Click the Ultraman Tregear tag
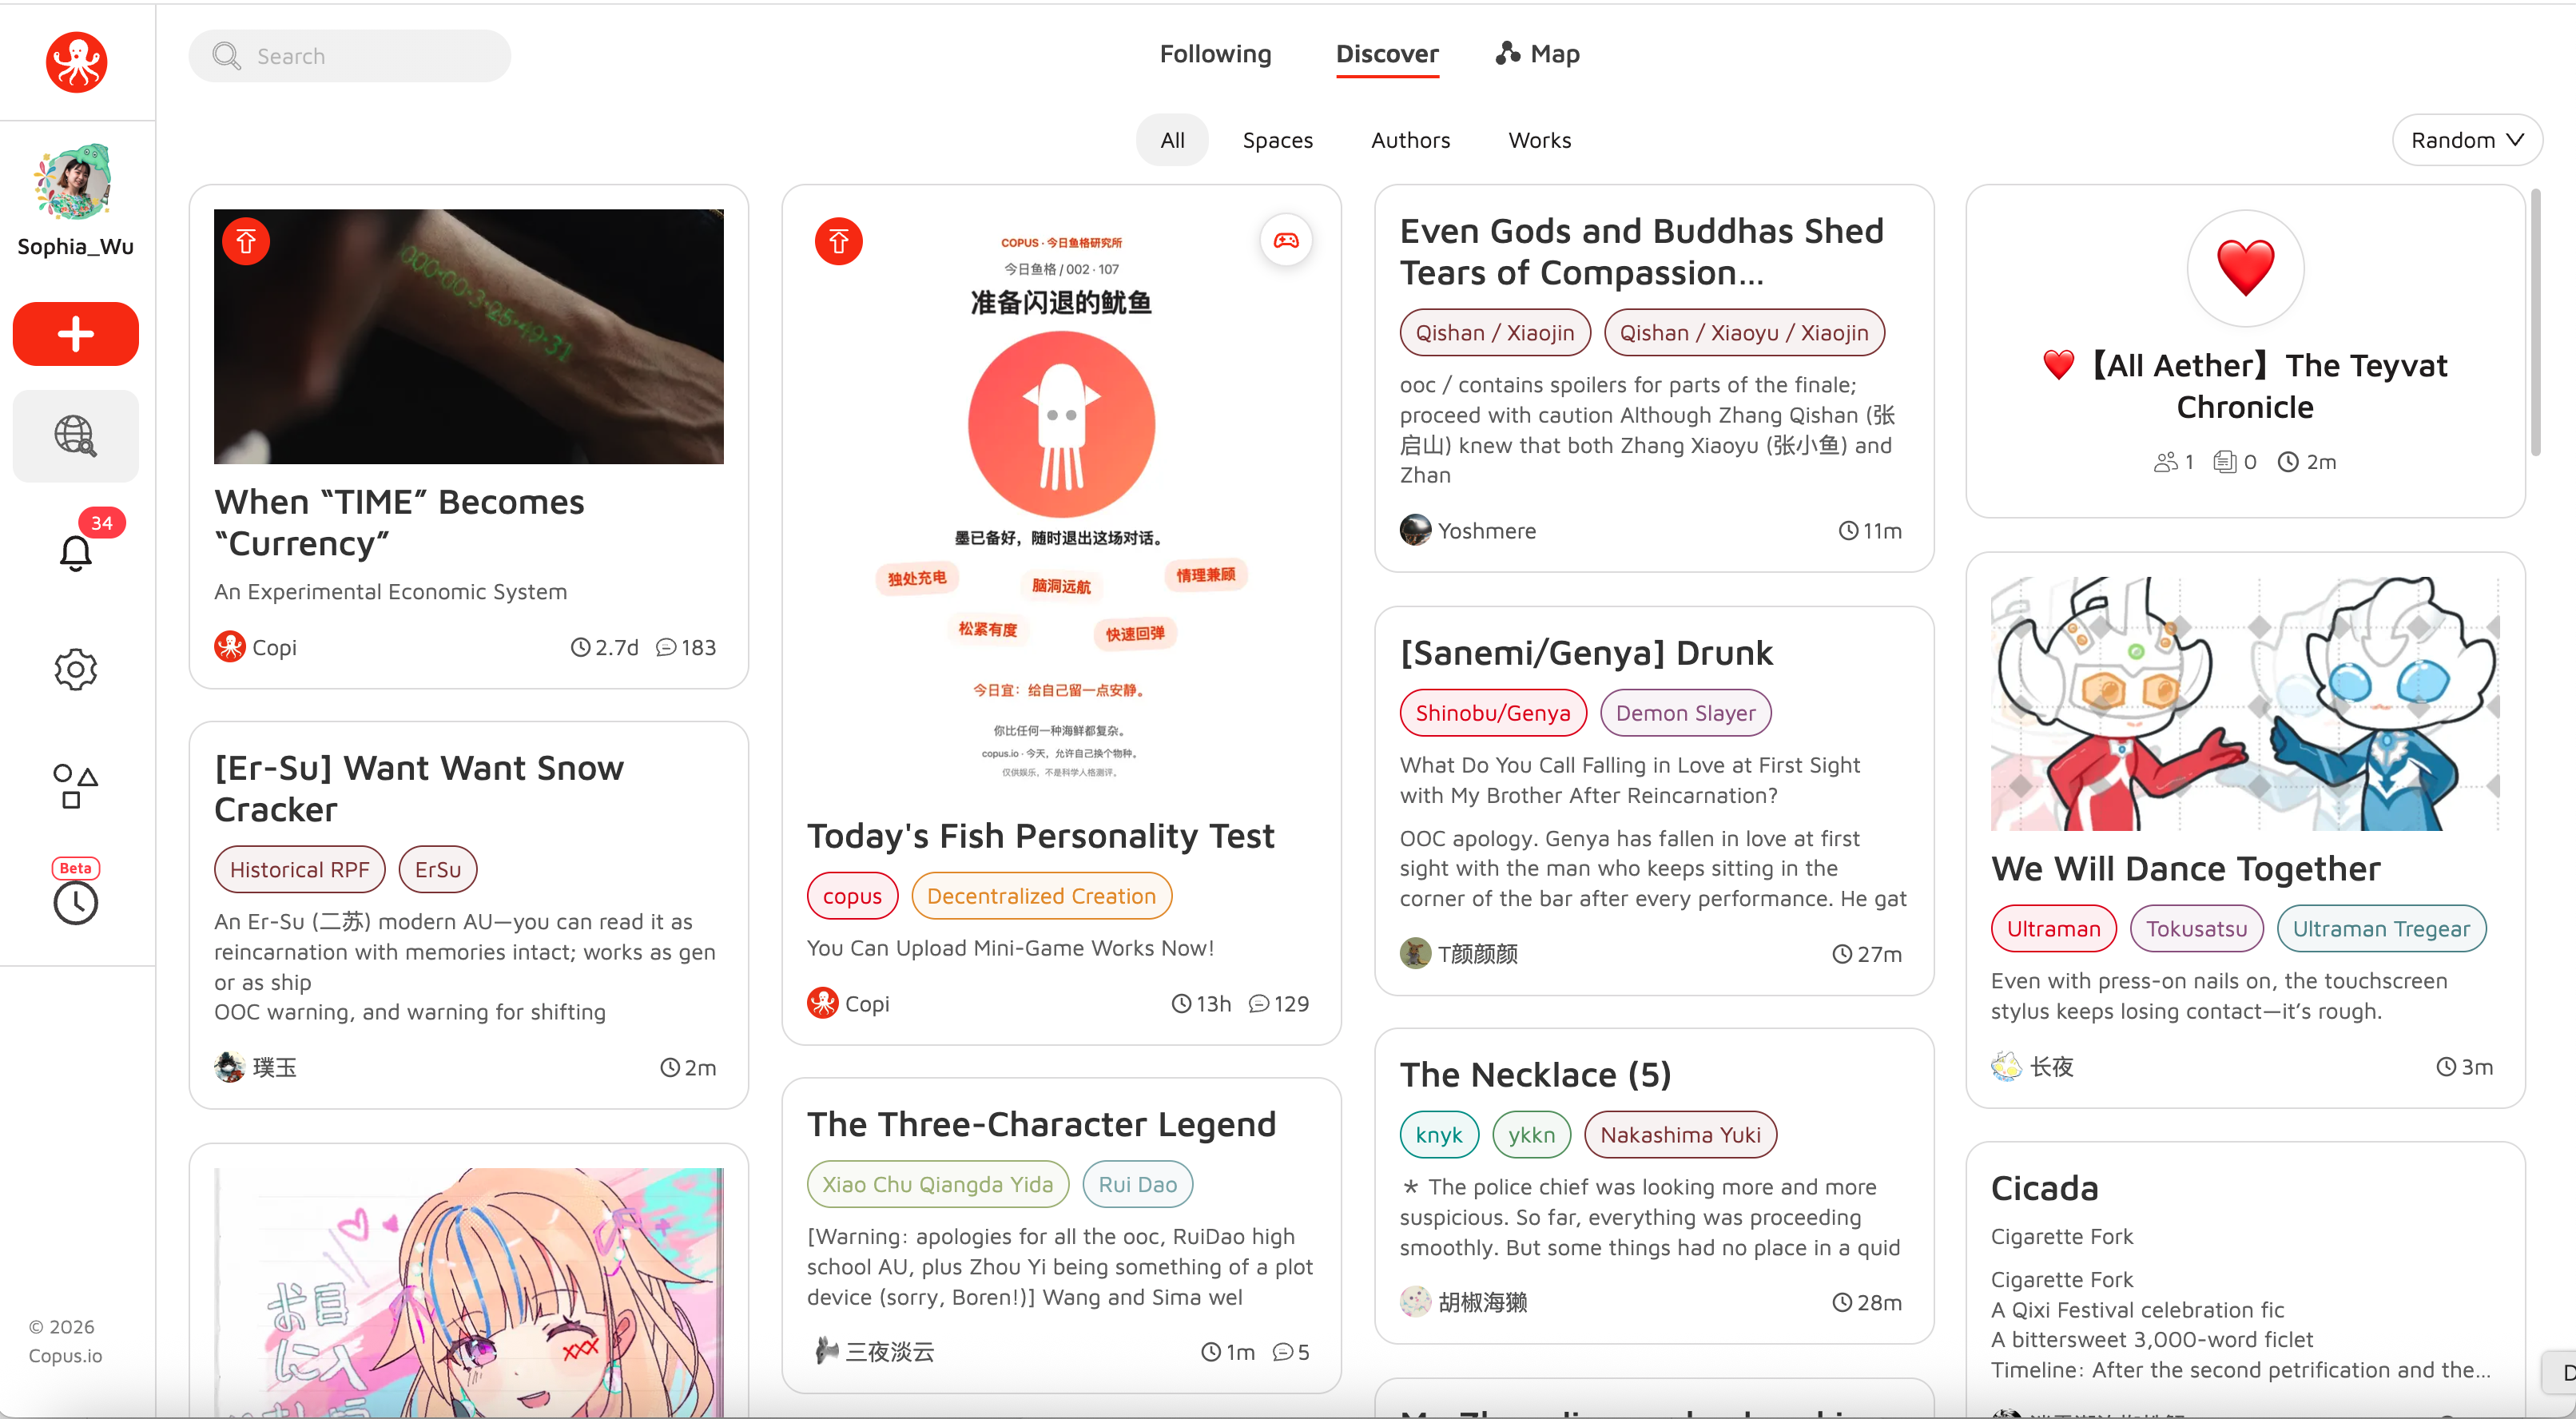Viewport: 2576px width, 1419px height. pyautogui.click(x=2381, y=929)
